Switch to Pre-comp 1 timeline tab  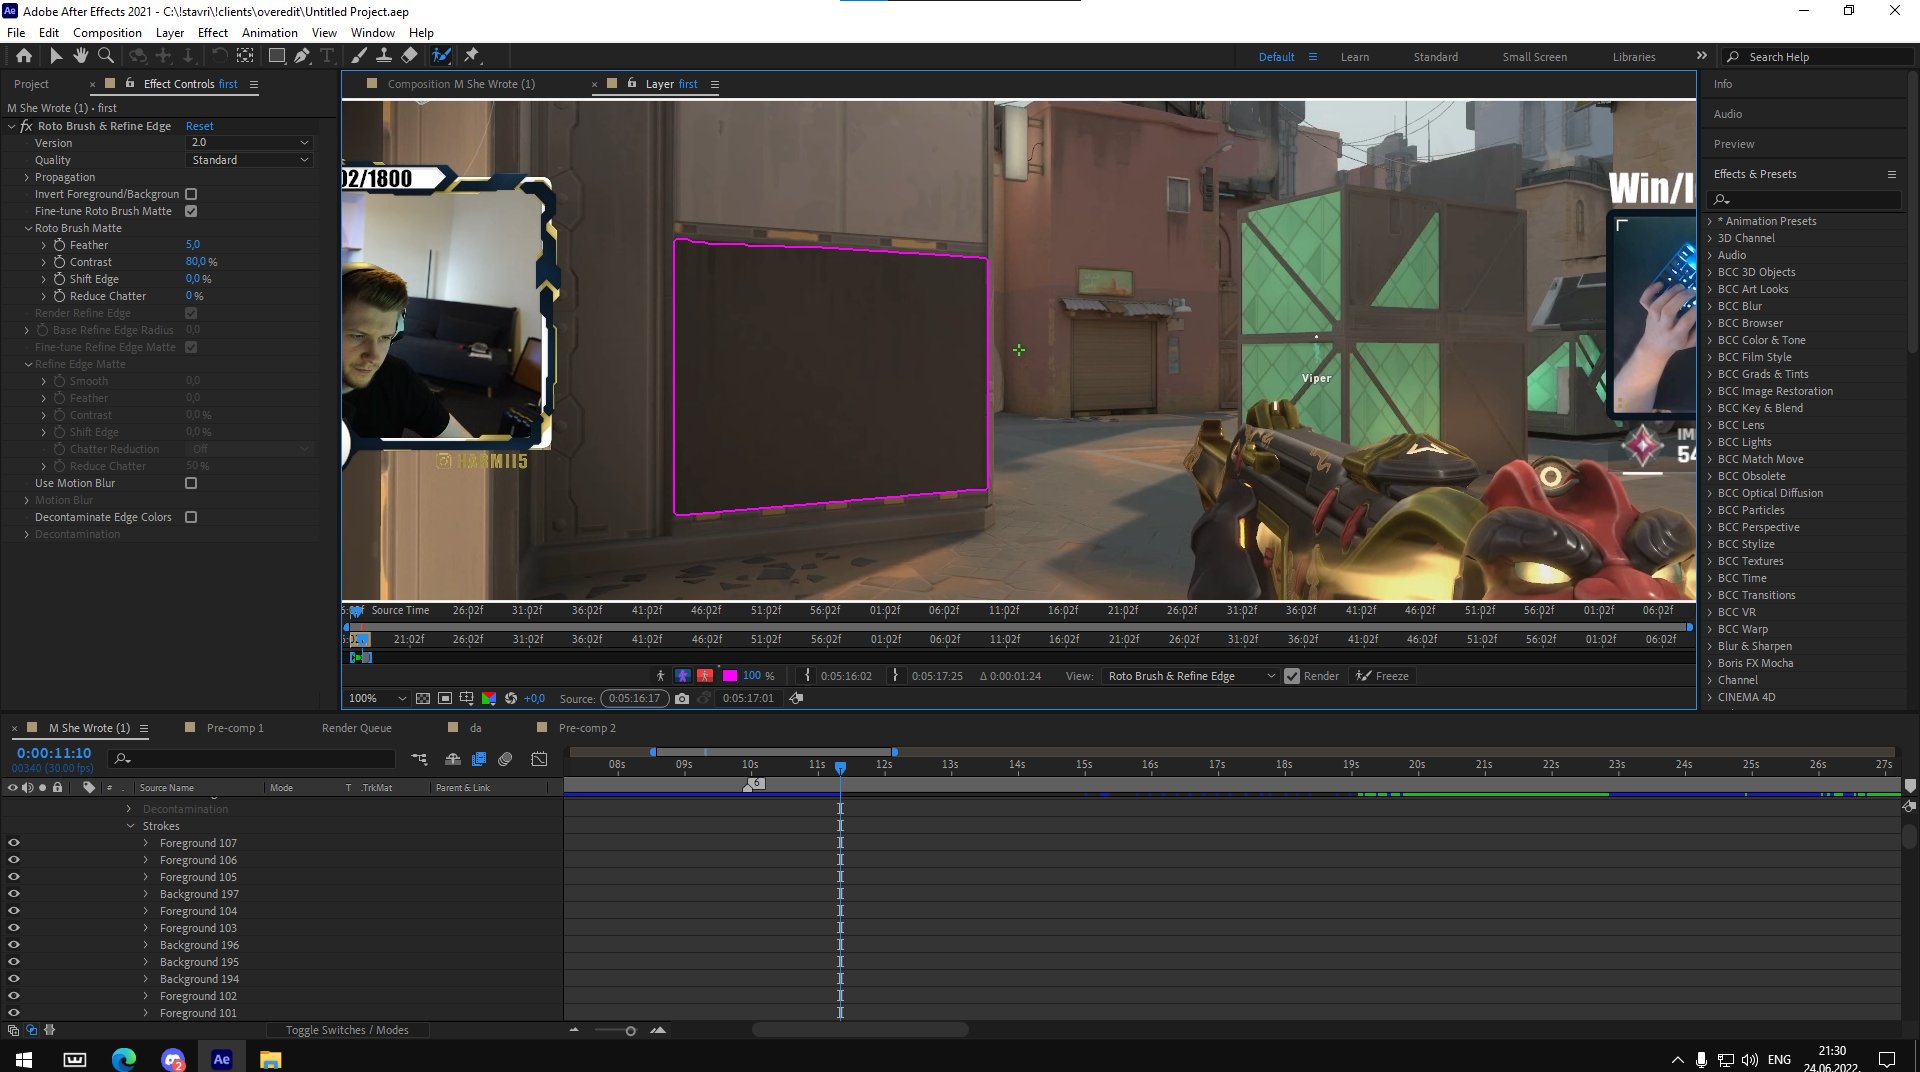pos(235,728)
